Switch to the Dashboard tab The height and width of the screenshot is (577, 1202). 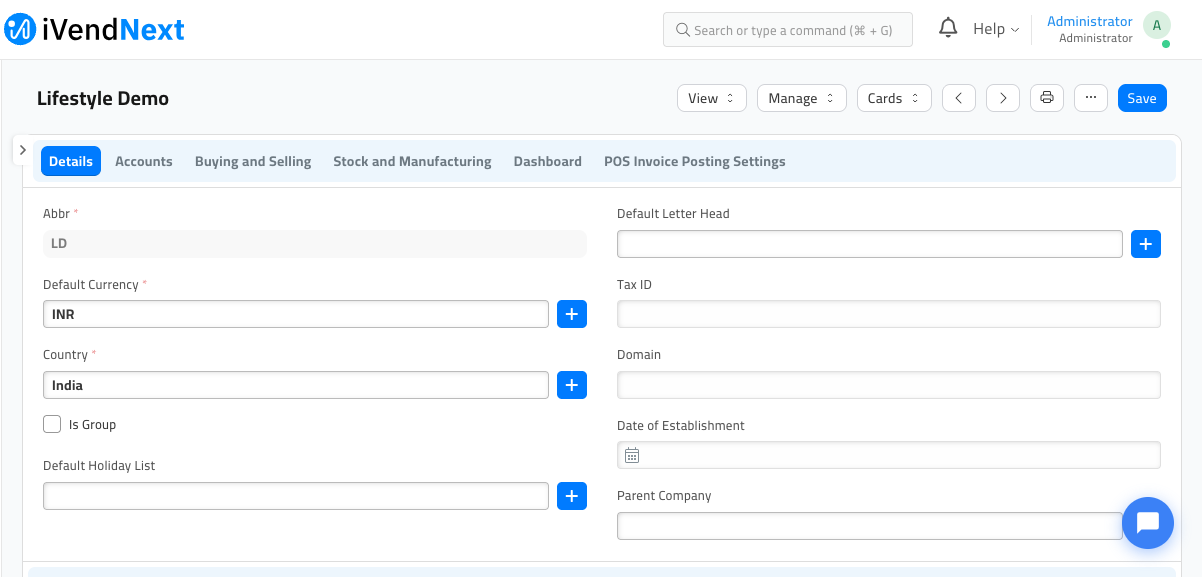click(548, 161)
